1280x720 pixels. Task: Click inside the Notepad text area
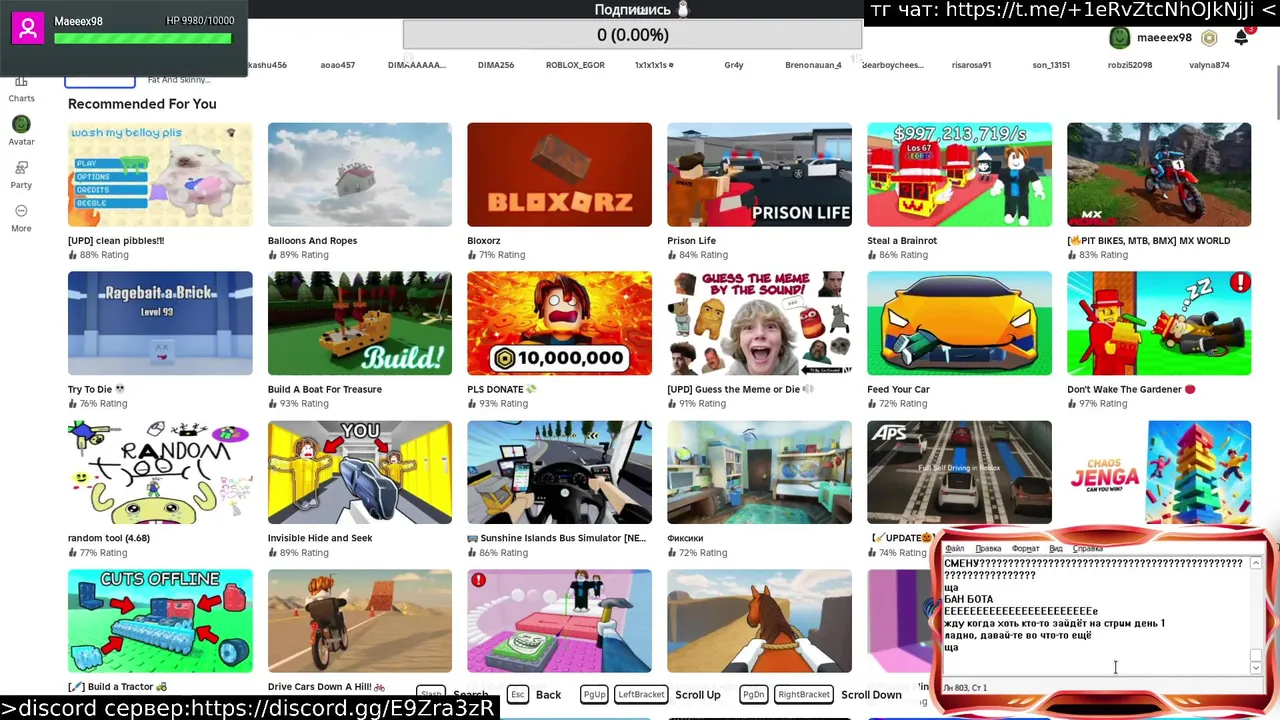1096,616
